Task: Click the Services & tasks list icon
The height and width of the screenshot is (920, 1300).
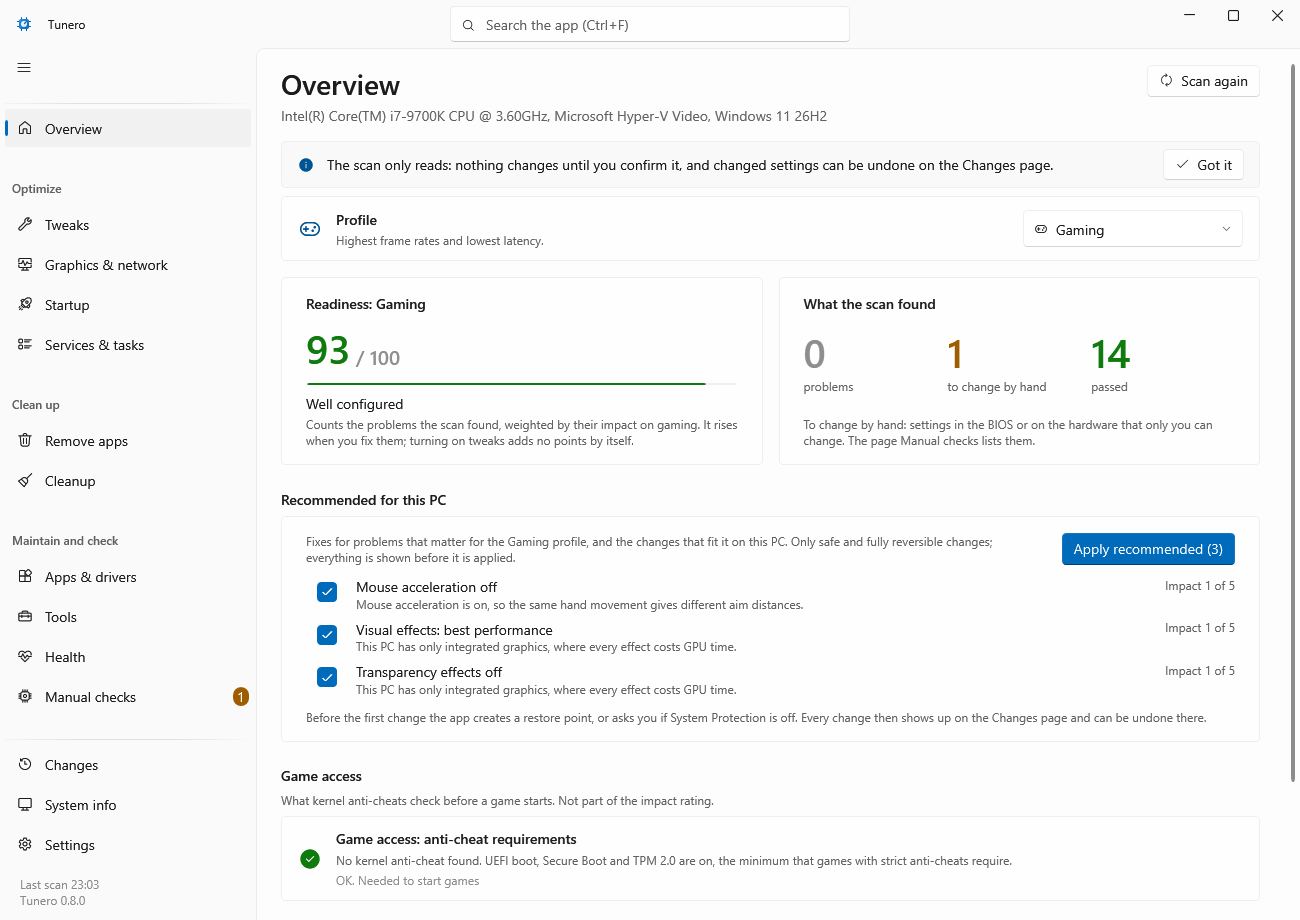Action: click(x=25, y=345)
